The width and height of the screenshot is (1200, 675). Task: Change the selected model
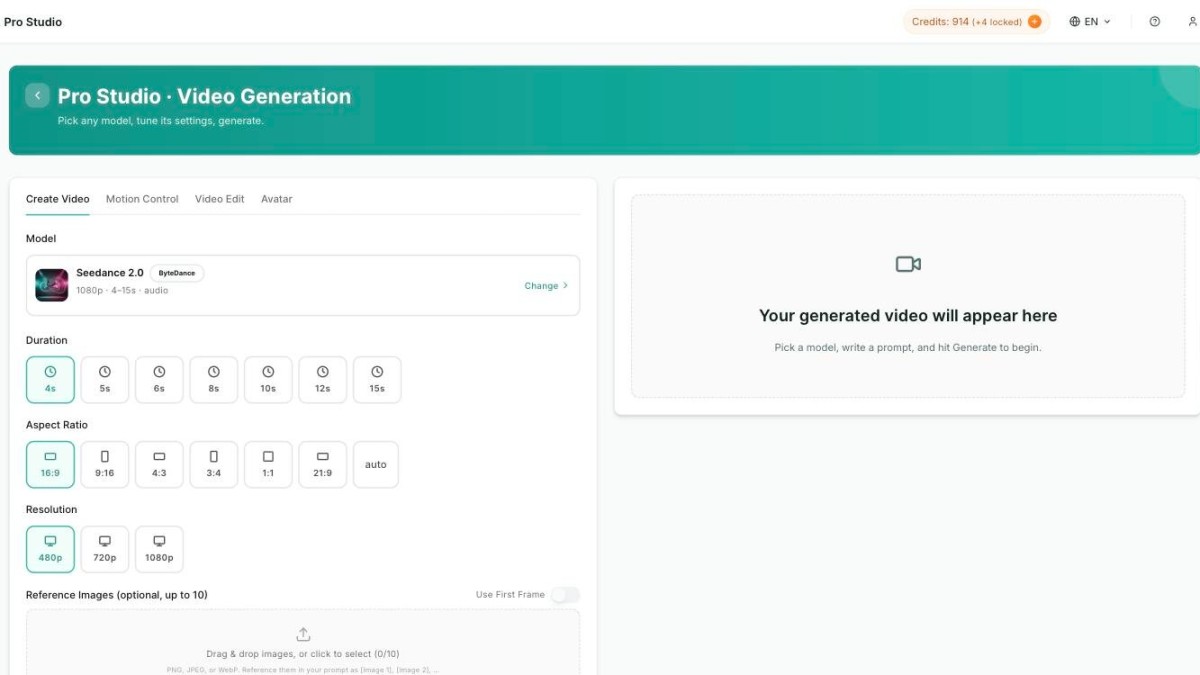coord(546,286)
